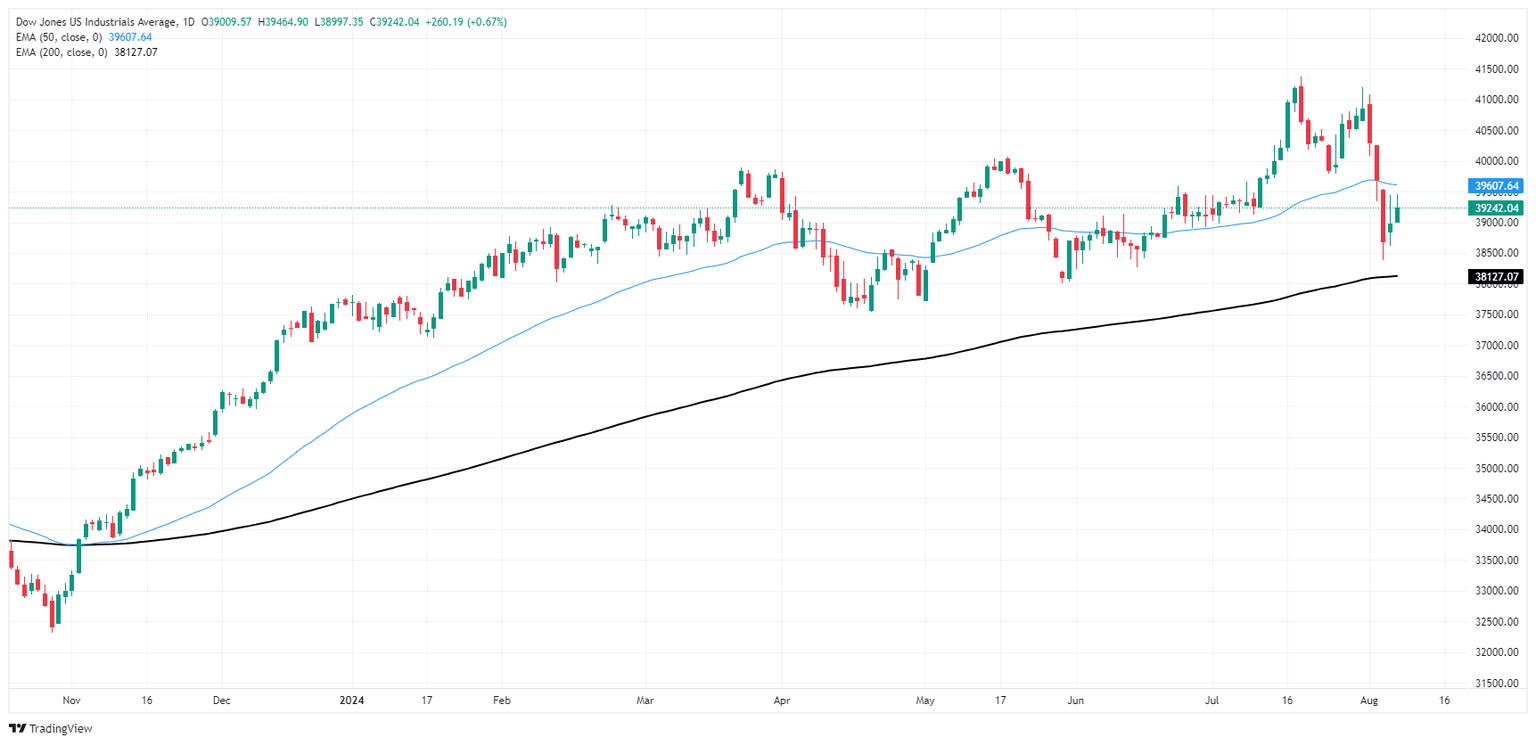Click the Nov label on time axis
This screenshot has width=1536, height=744.
(x=70, y=702)
